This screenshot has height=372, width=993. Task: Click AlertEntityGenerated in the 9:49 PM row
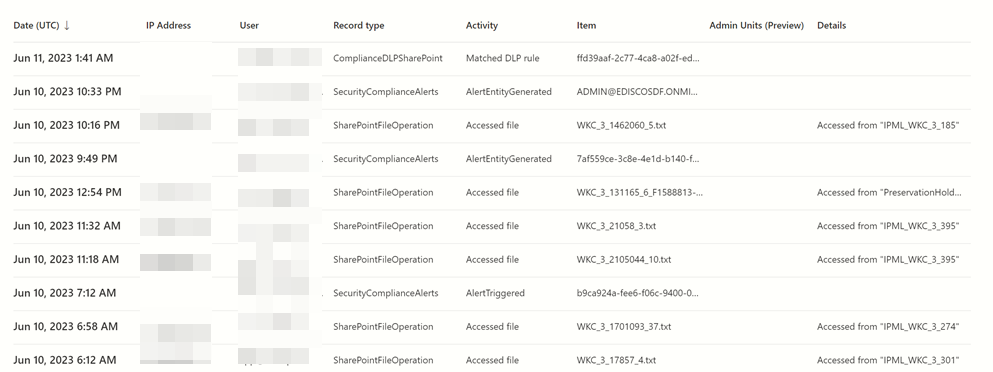click(509, 159)
